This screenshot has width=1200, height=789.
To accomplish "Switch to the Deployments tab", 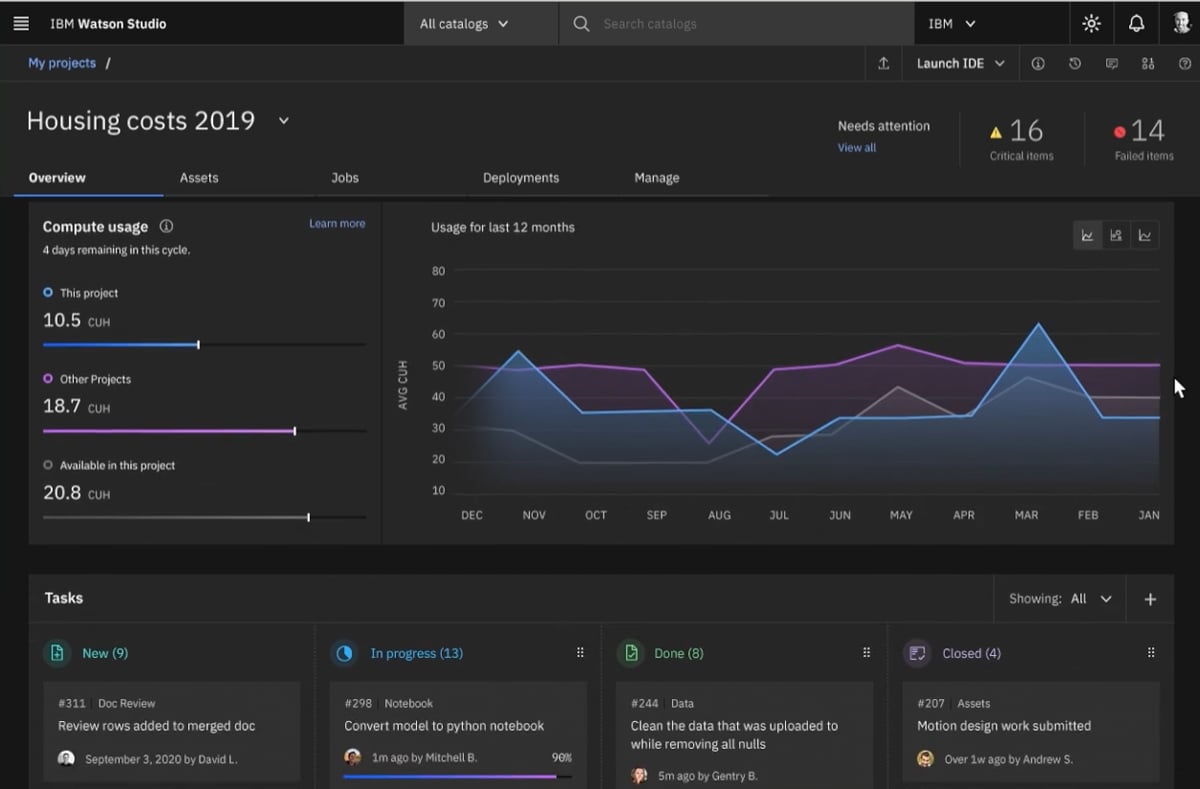I will 520,177.
